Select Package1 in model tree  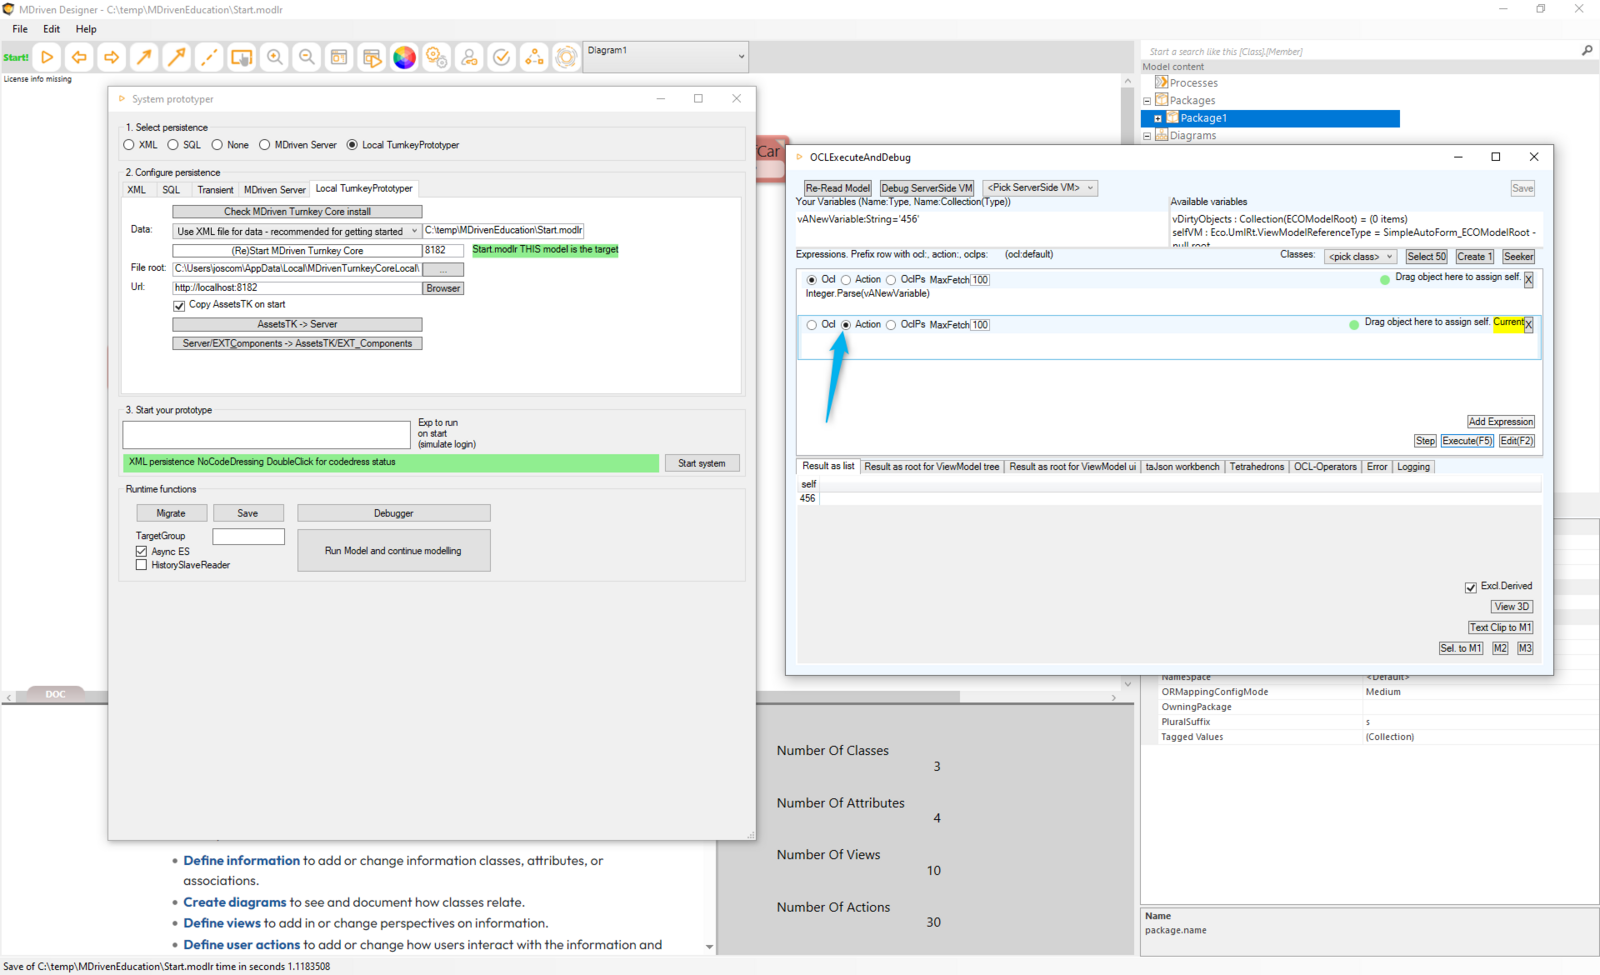(1203, 118)
